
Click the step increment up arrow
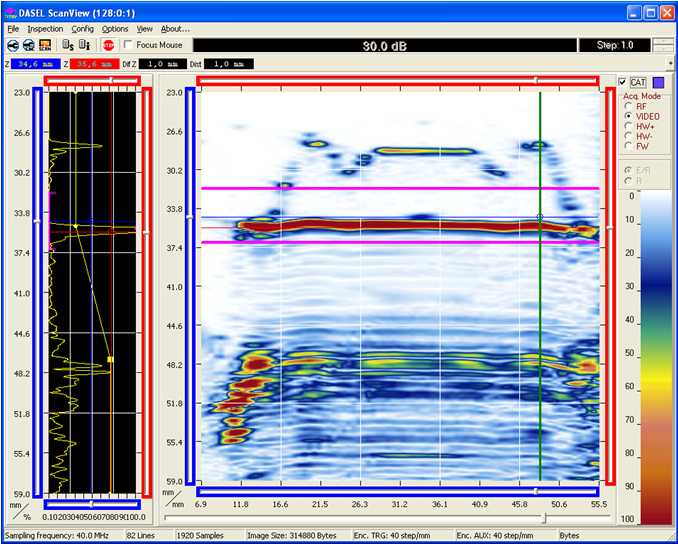pos(663,41)
